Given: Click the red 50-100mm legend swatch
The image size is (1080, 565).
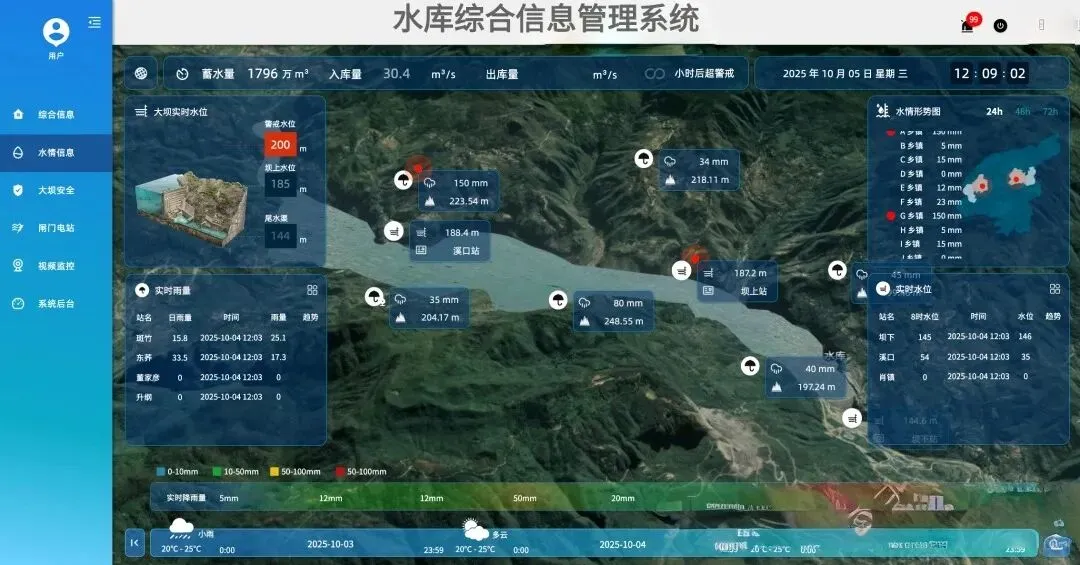Looking at the screenshot, I should point(340,471).
